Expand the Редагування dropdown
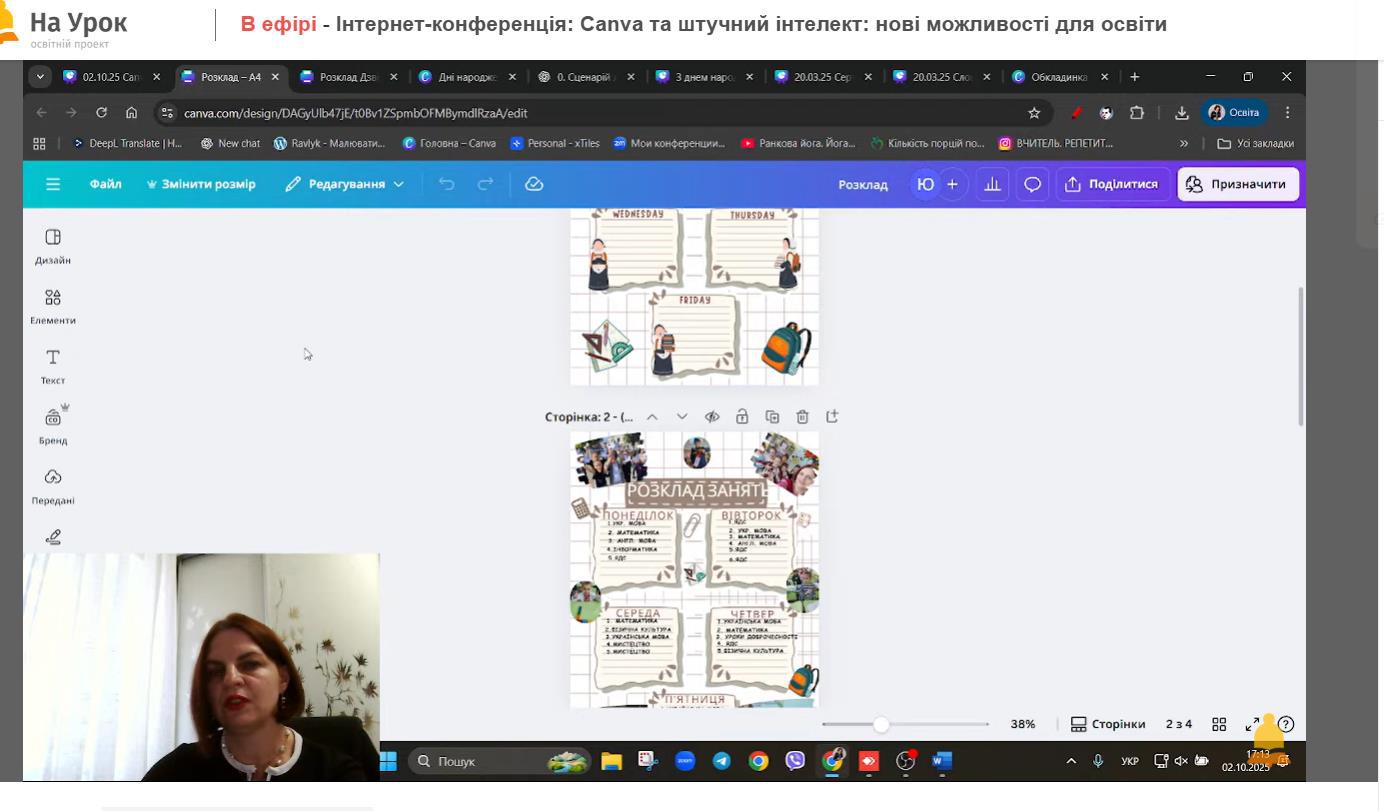 coord(345,184)
